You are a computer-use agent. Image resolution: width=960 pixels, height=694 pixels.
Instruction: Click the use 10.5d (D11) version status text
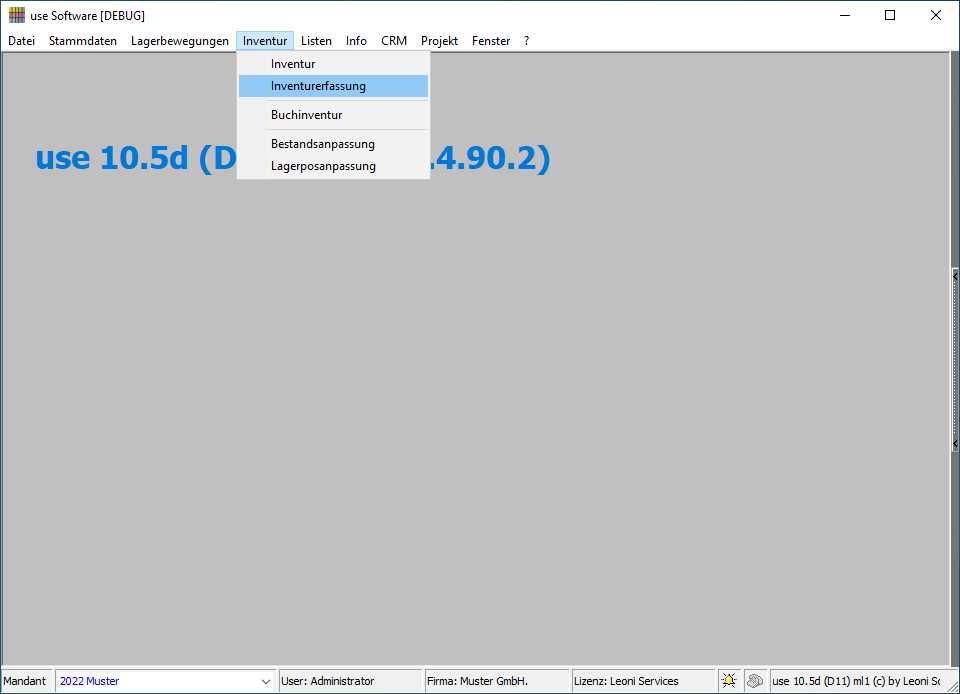[x=856, y=681]
